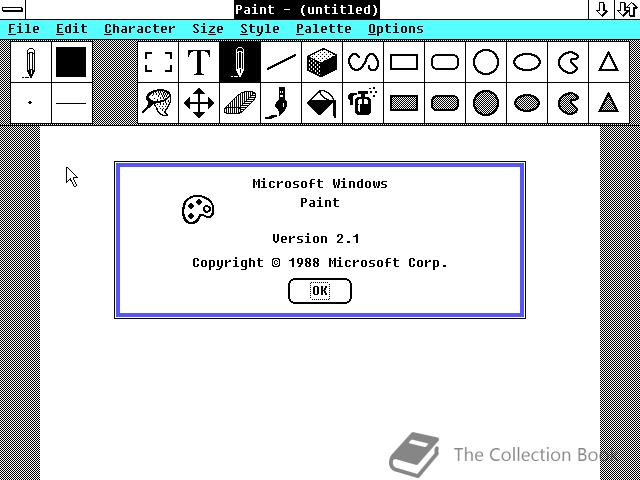Select the Text tool
The width and height of the screenshot is (640, 480).
[199, 62]
